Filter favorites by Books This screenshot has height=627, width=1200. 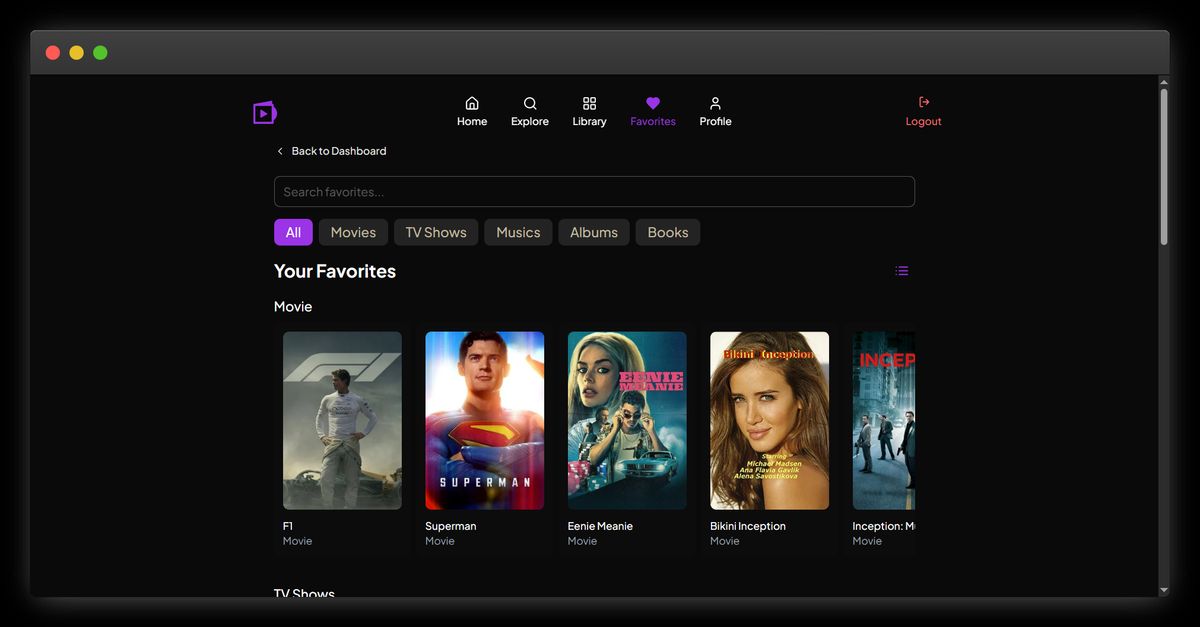point(668,232)
